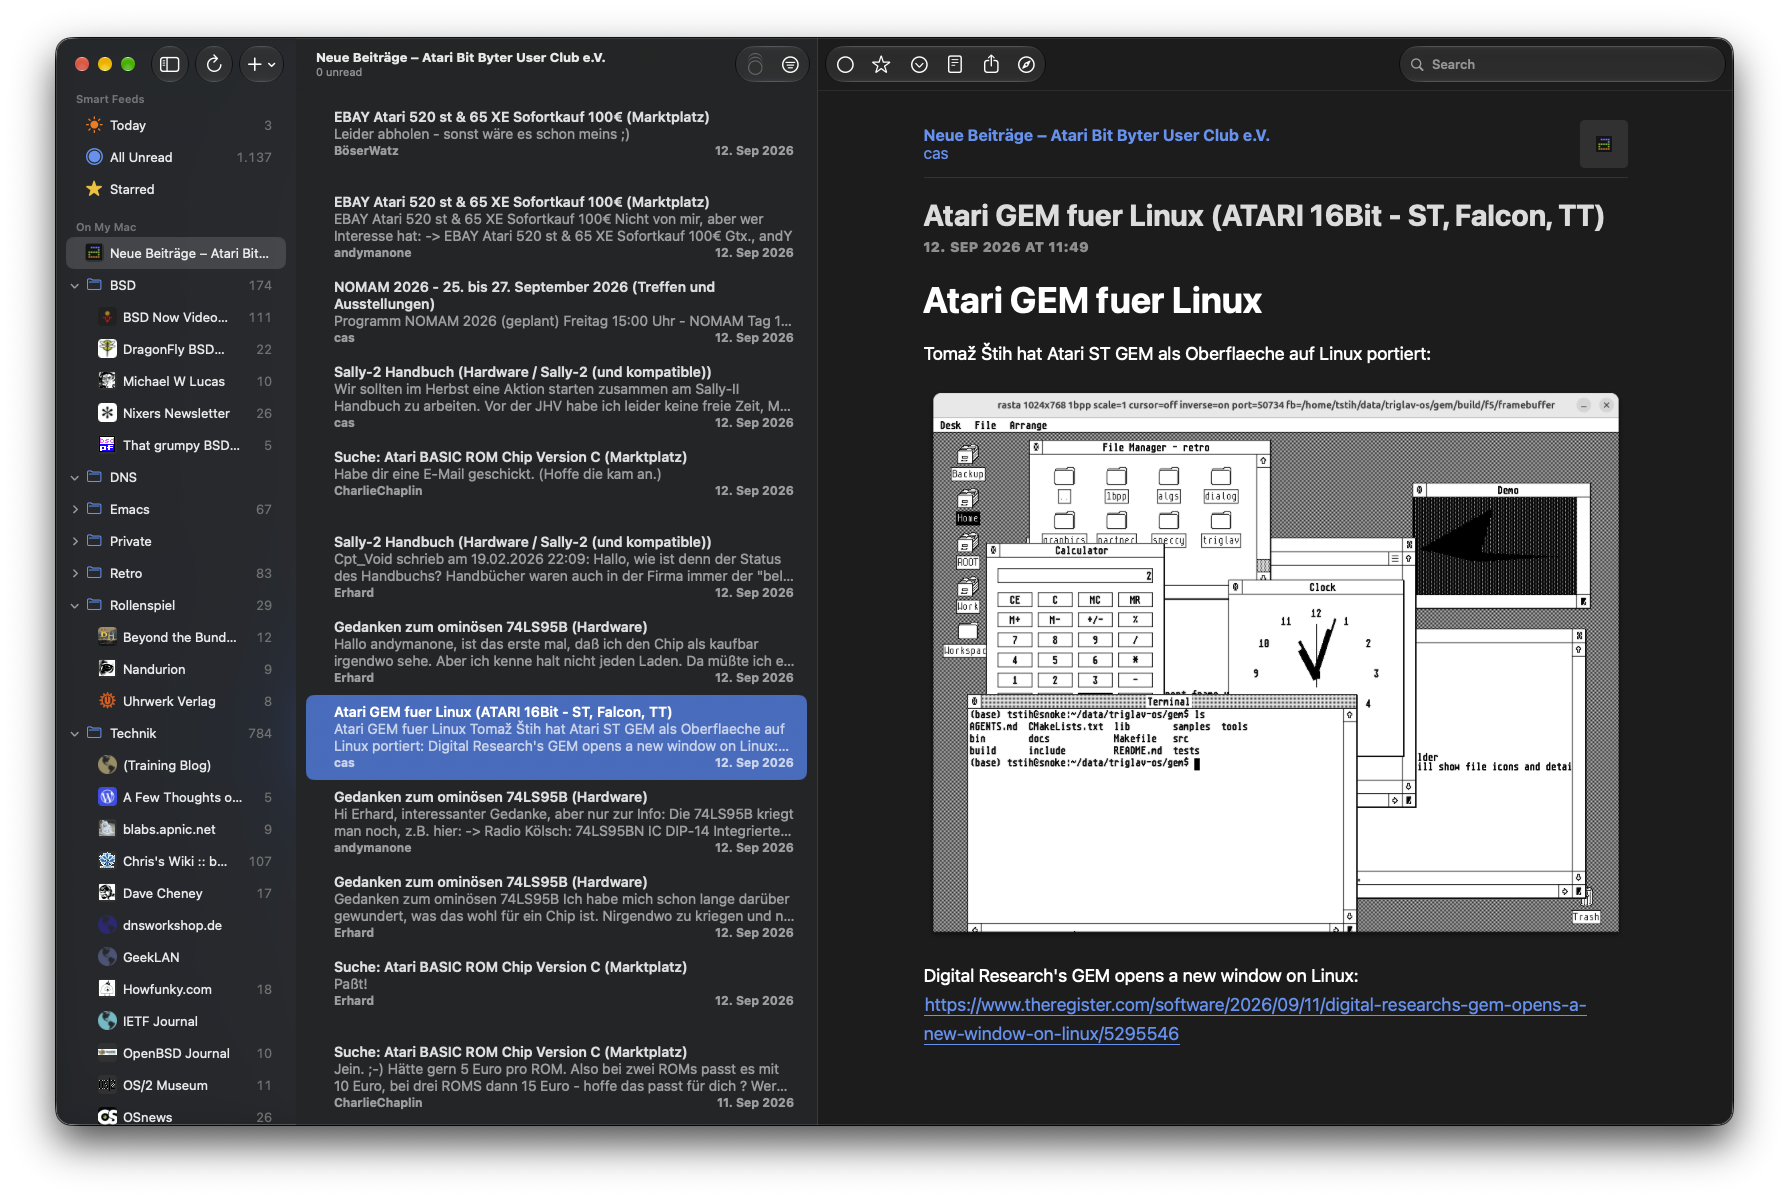1789x1199 pixels.
Task: Click the Atari GEM fuer Linux article title
Action: [1263, 216]
